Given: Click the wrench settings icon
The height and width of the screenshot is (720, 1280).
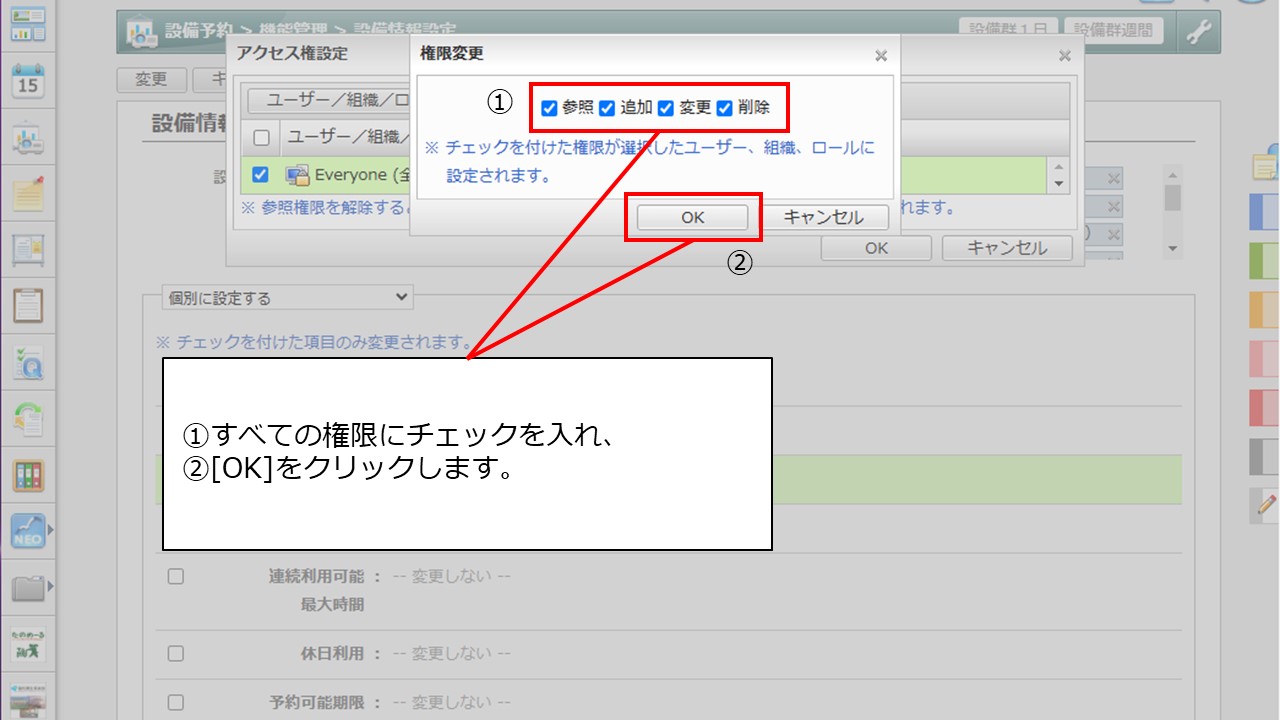Looking at the screenshot, I should pyautogui.click(x=1198, y=32).
